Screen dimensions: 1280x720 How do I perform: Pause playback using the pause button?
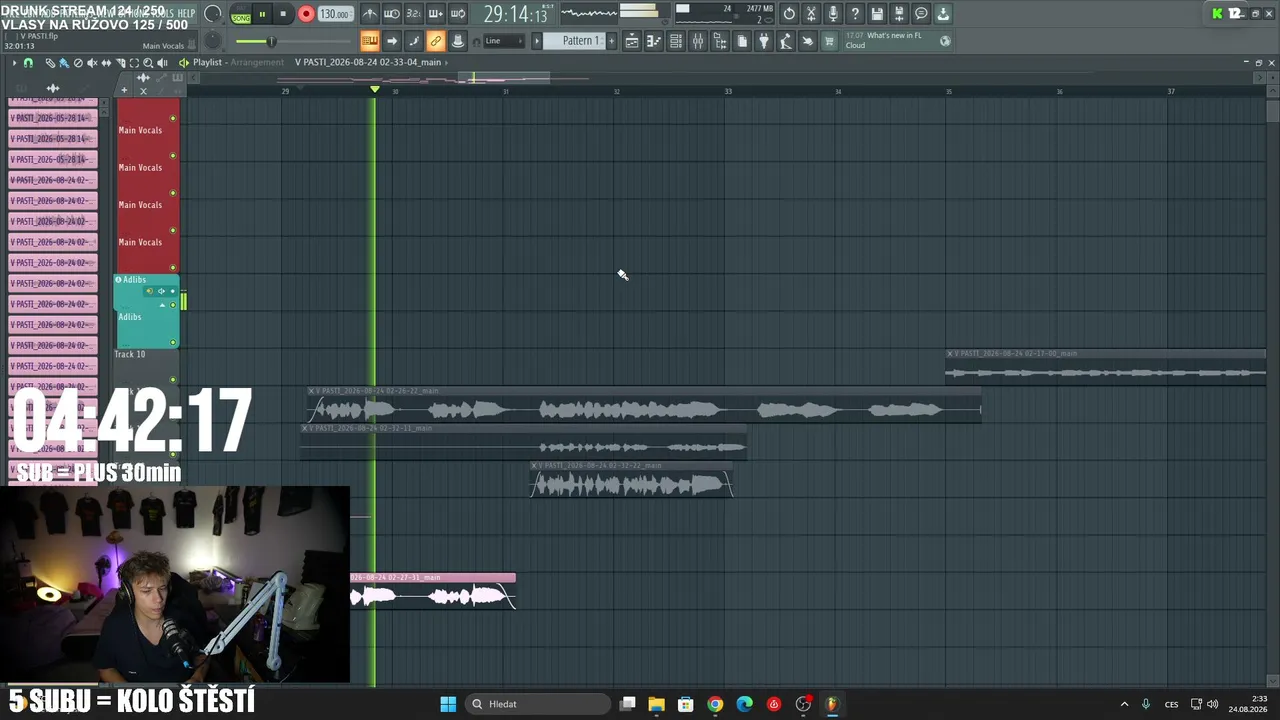[262, 14]
